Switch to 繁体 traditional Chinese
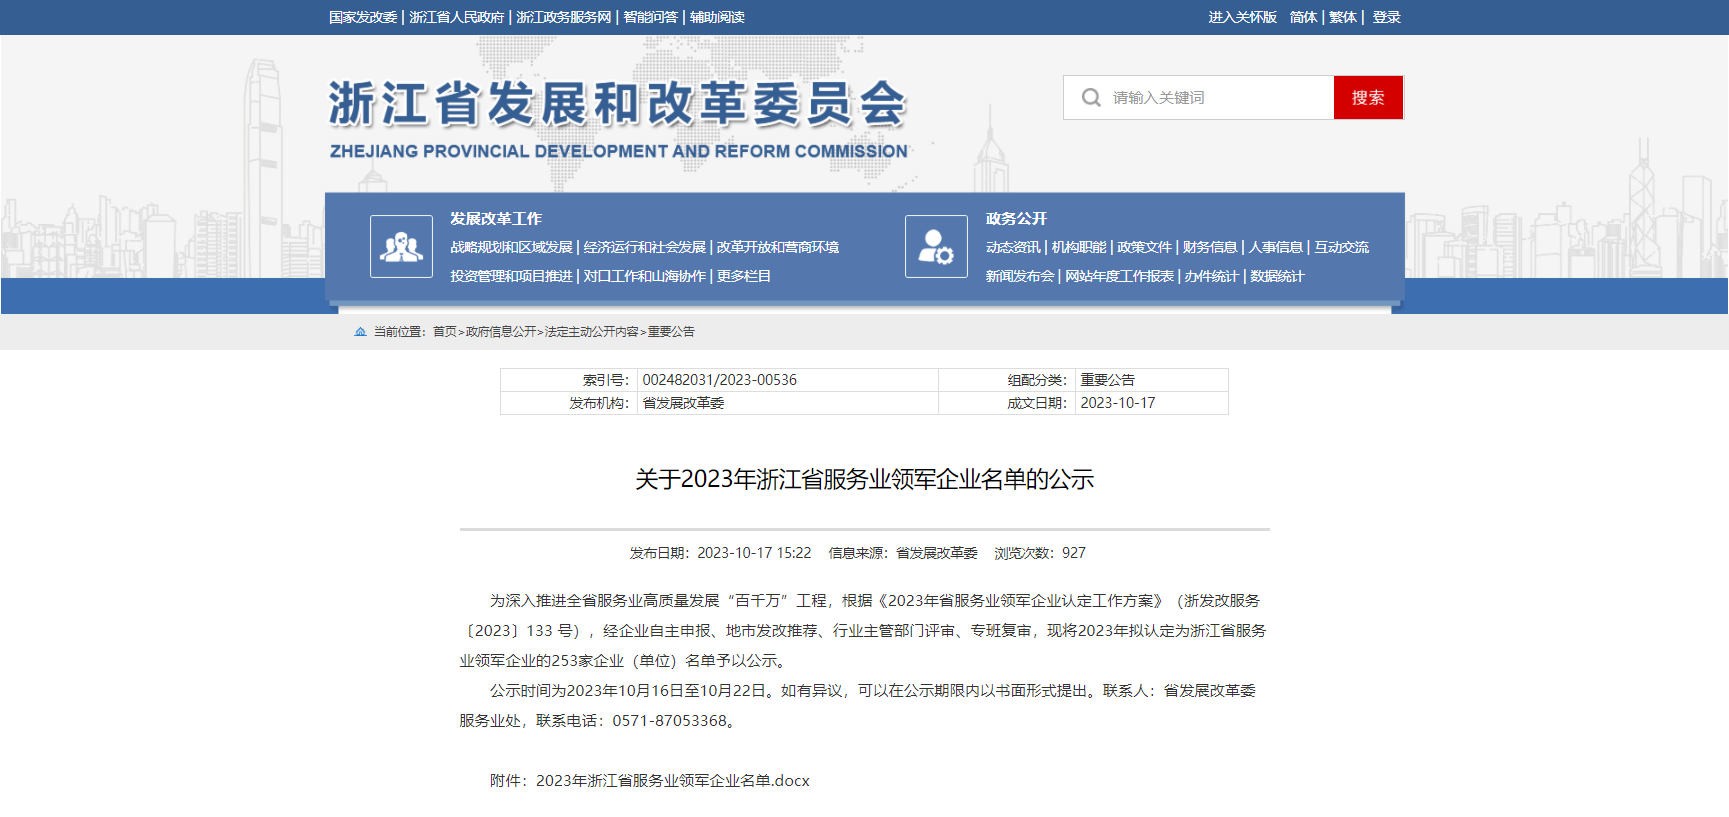The height and width of the screenshot is (817, 1729). coord(1342,17)
